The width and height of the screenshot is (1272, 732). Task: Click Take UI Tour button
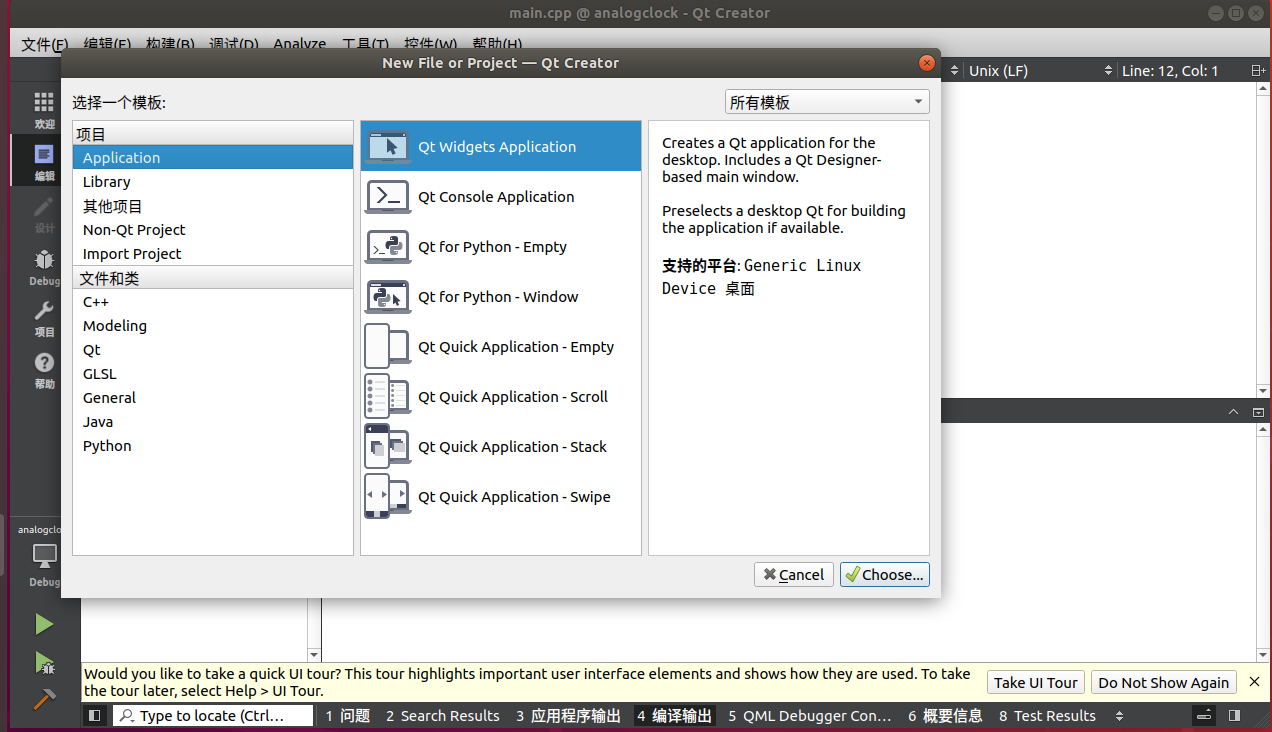click(x=1035, y=682)
